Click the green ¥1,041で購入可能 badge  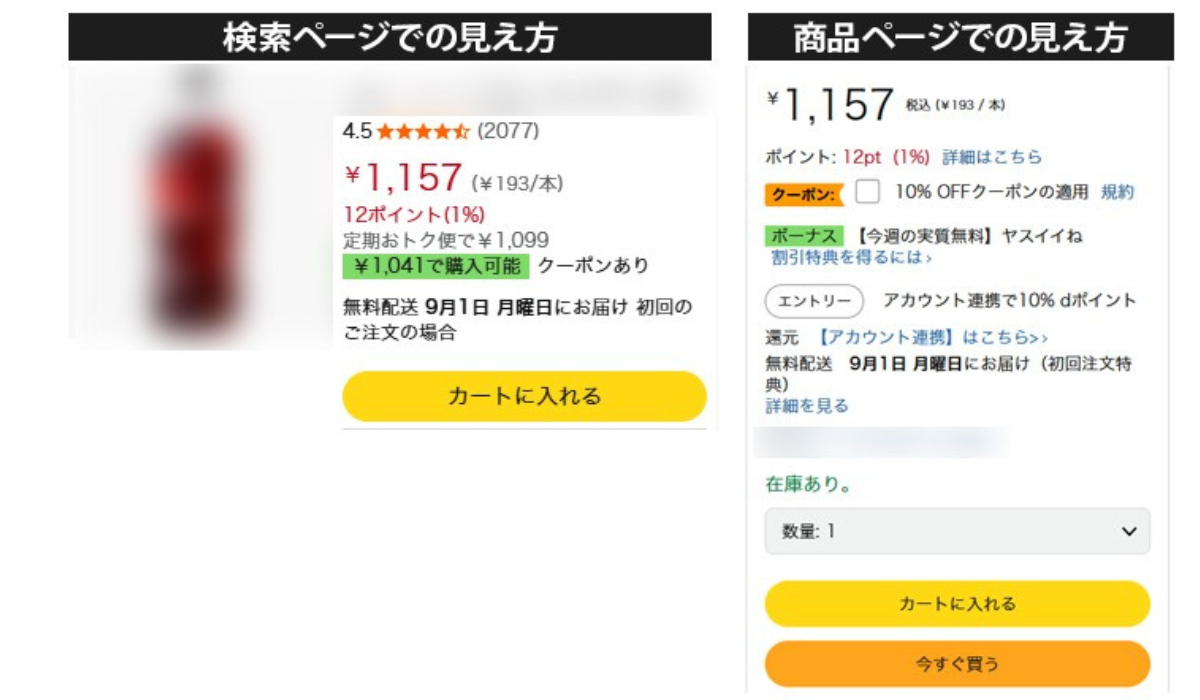(436, 266)
